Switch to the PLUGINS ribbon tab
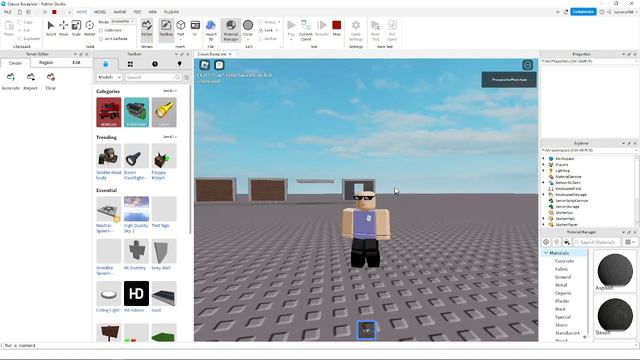 tap(171, 12)
